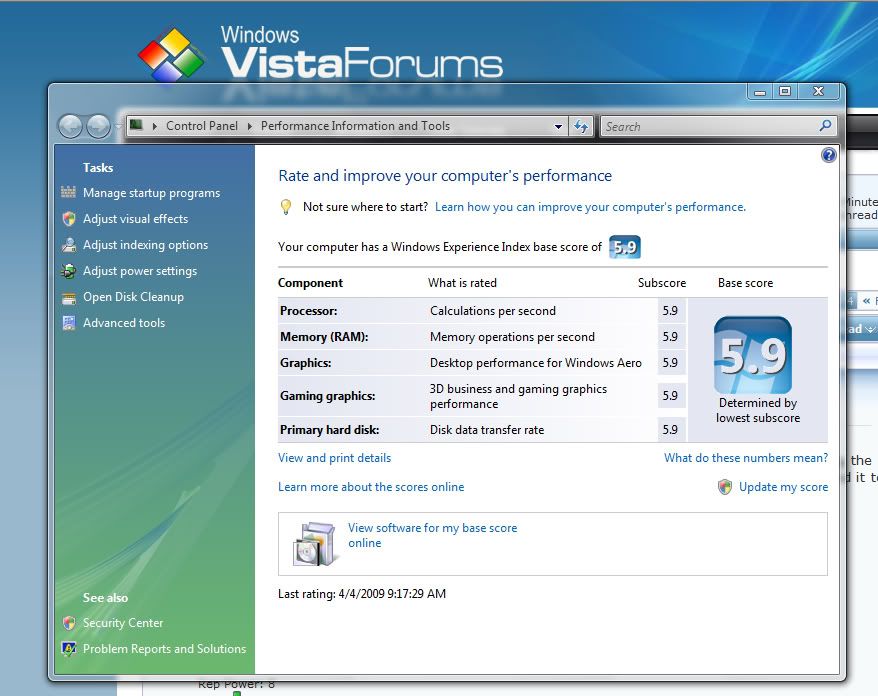Click the Primary hard disk 5.9 subscore
Screen dimensions: 878x696
670,429
